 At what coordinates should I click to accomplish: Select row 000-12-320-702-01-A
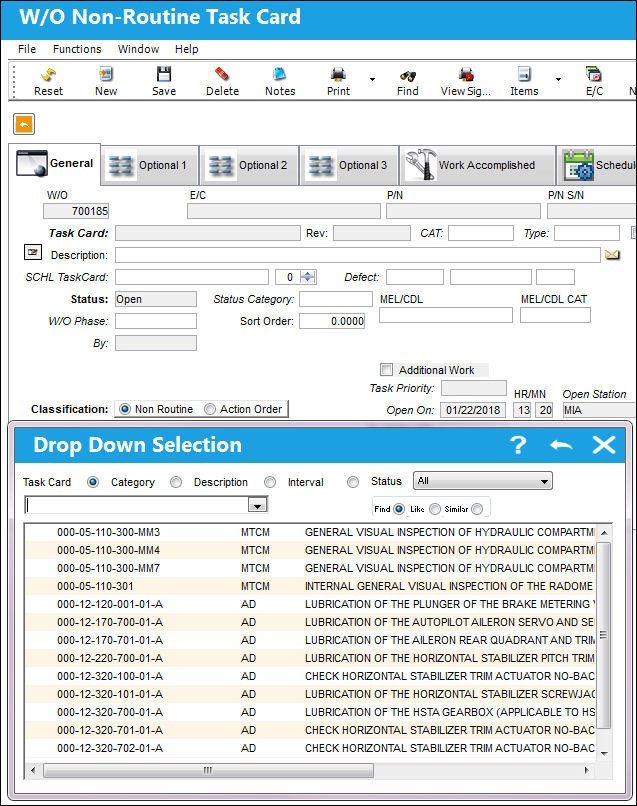pyautogui.click(x=311, y=748)
